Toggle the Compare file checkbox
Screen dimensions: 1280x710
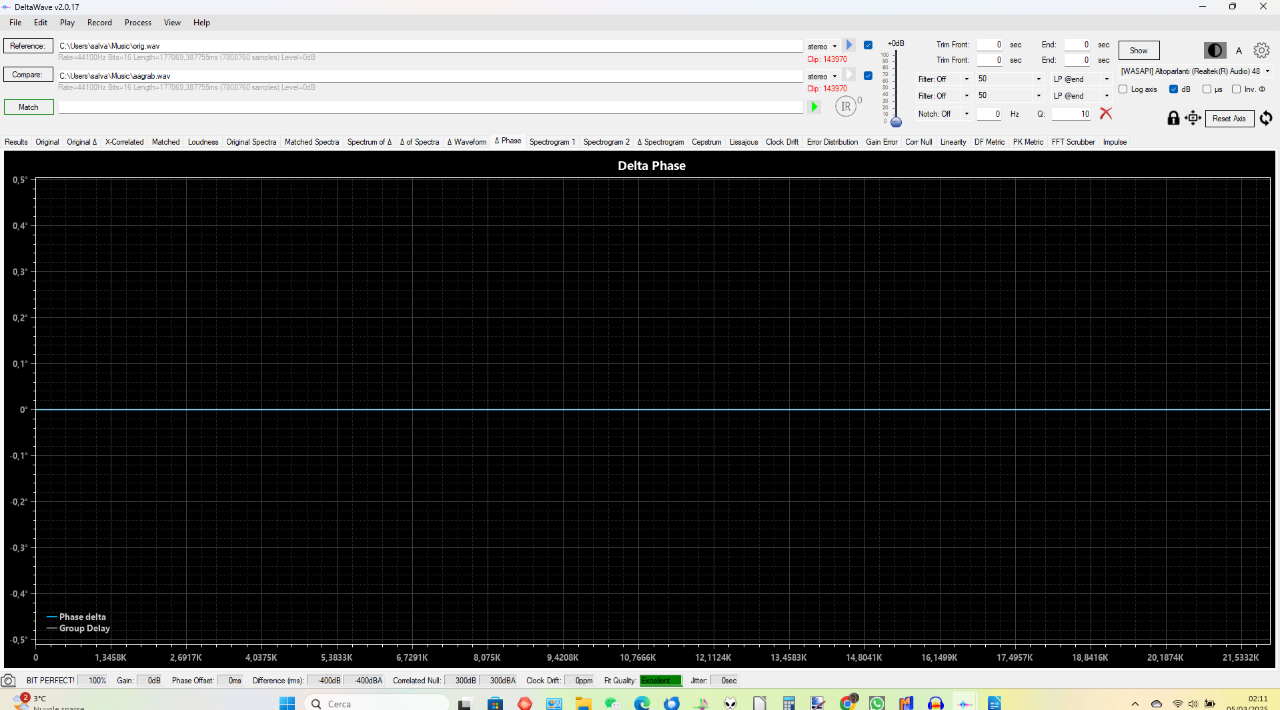point(868,76)
